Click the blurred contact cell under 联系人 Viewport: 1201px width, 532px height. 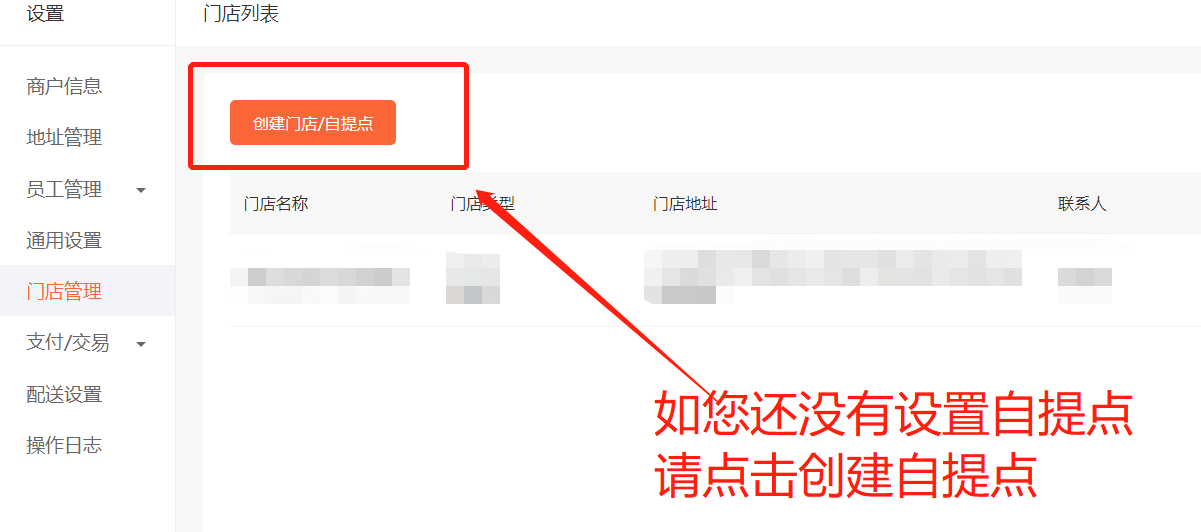point(1085,286)
